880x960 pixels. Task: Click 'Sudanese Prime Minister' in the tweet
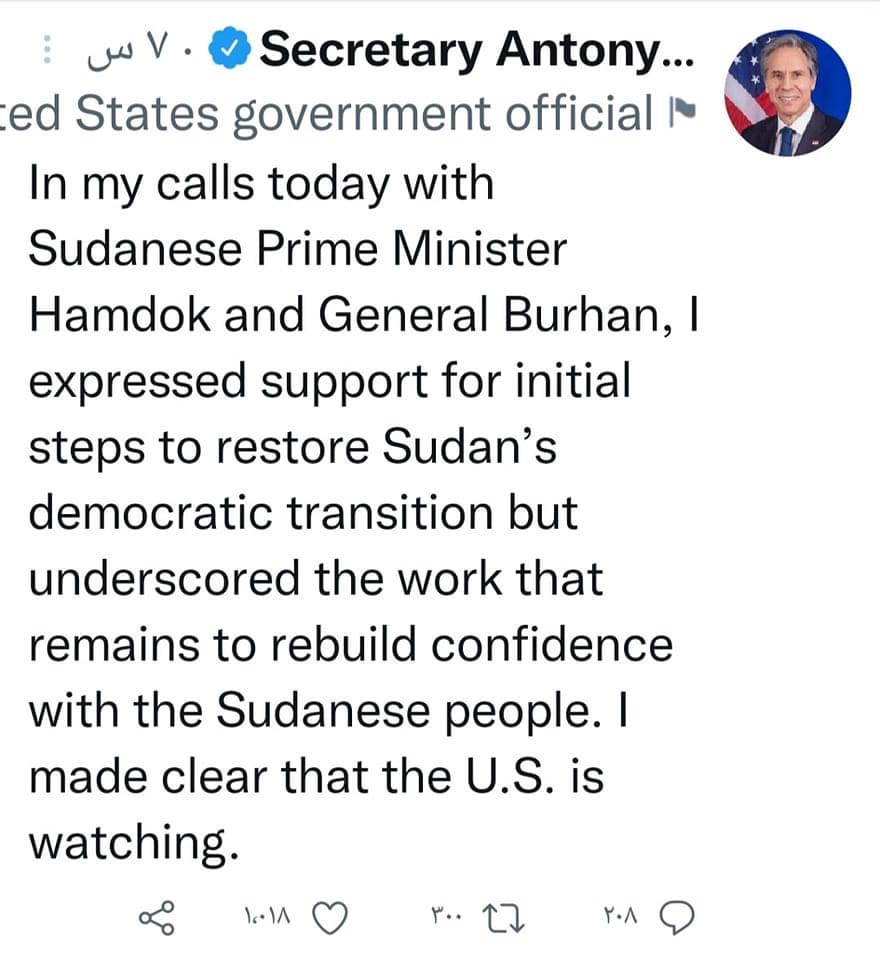point(297,250)
